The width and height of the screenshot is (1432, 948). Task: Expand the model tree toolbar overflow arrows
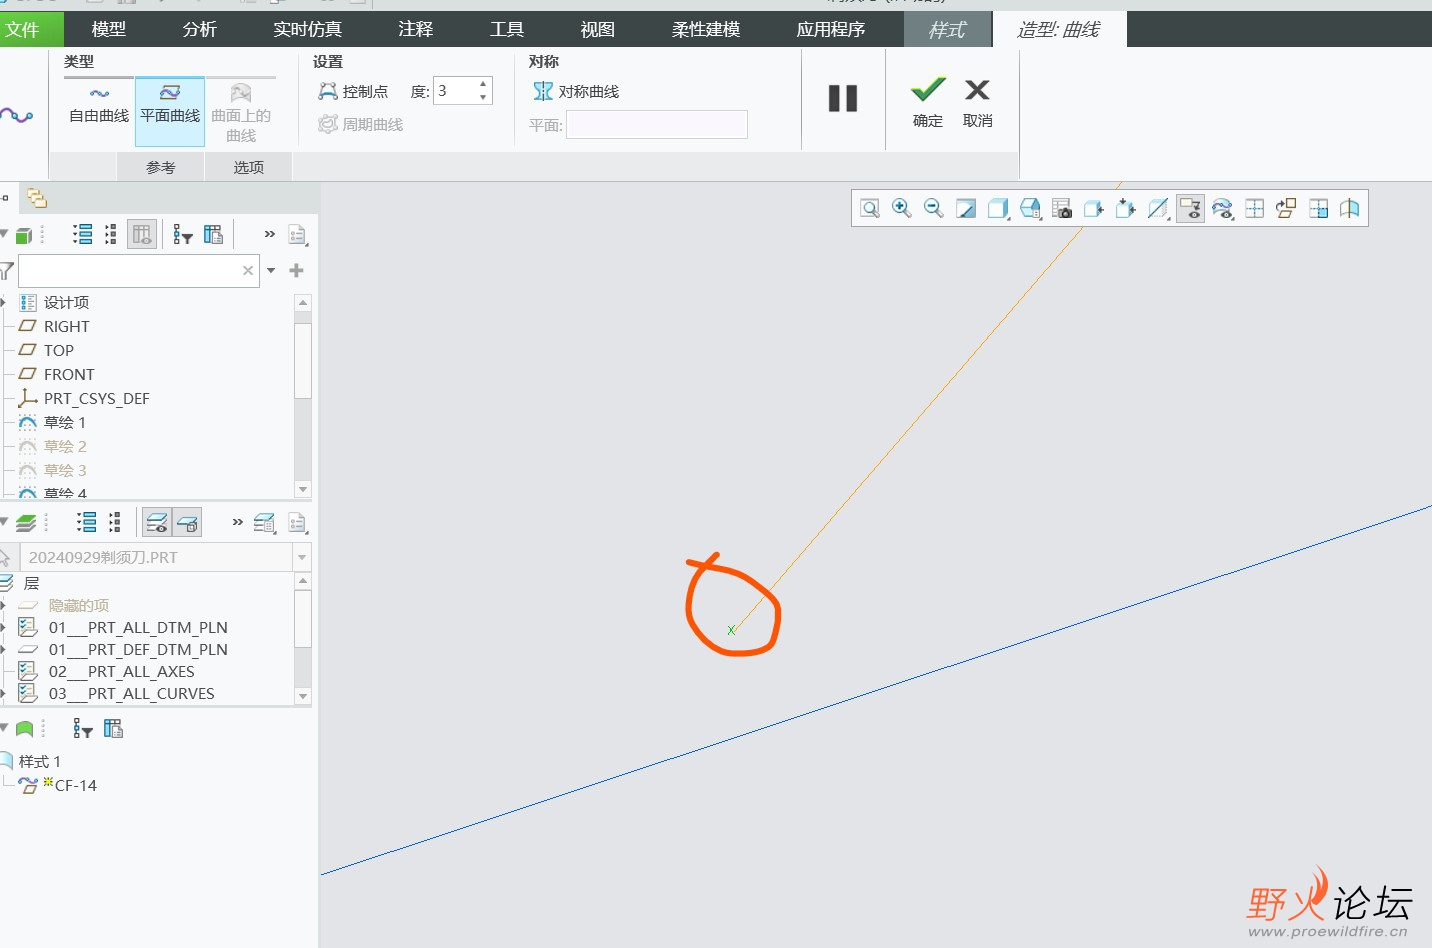(x=269, y=234)
